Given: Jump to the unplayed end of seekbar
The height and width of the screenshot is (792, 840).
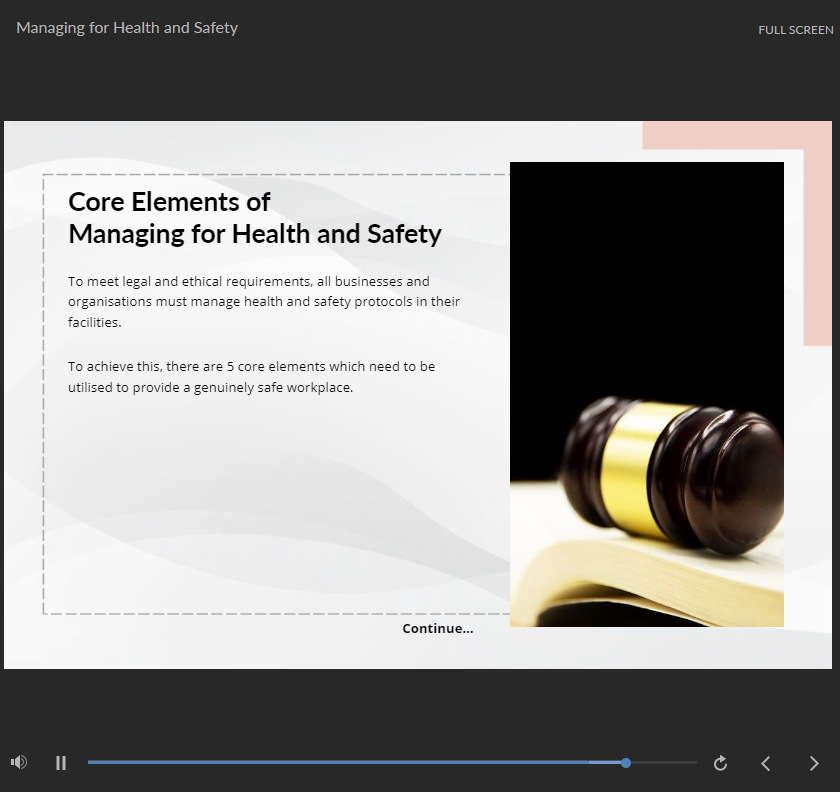Looking at the screenshot, I should point(690,763).
